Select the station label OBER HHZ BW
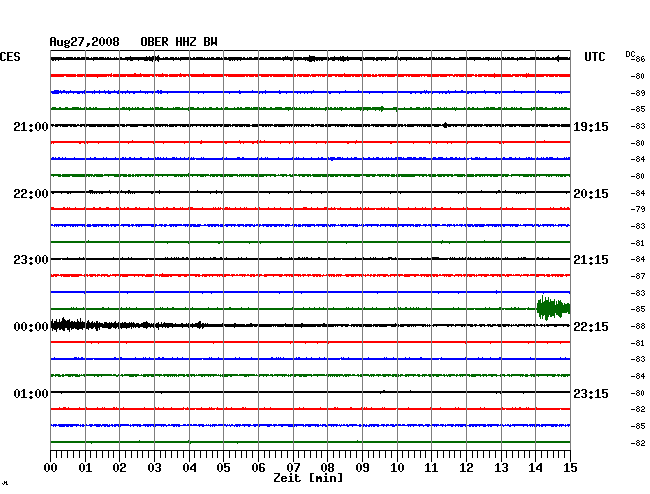Image resolution: width=650 pixels, height=494 pixels. 179,41
